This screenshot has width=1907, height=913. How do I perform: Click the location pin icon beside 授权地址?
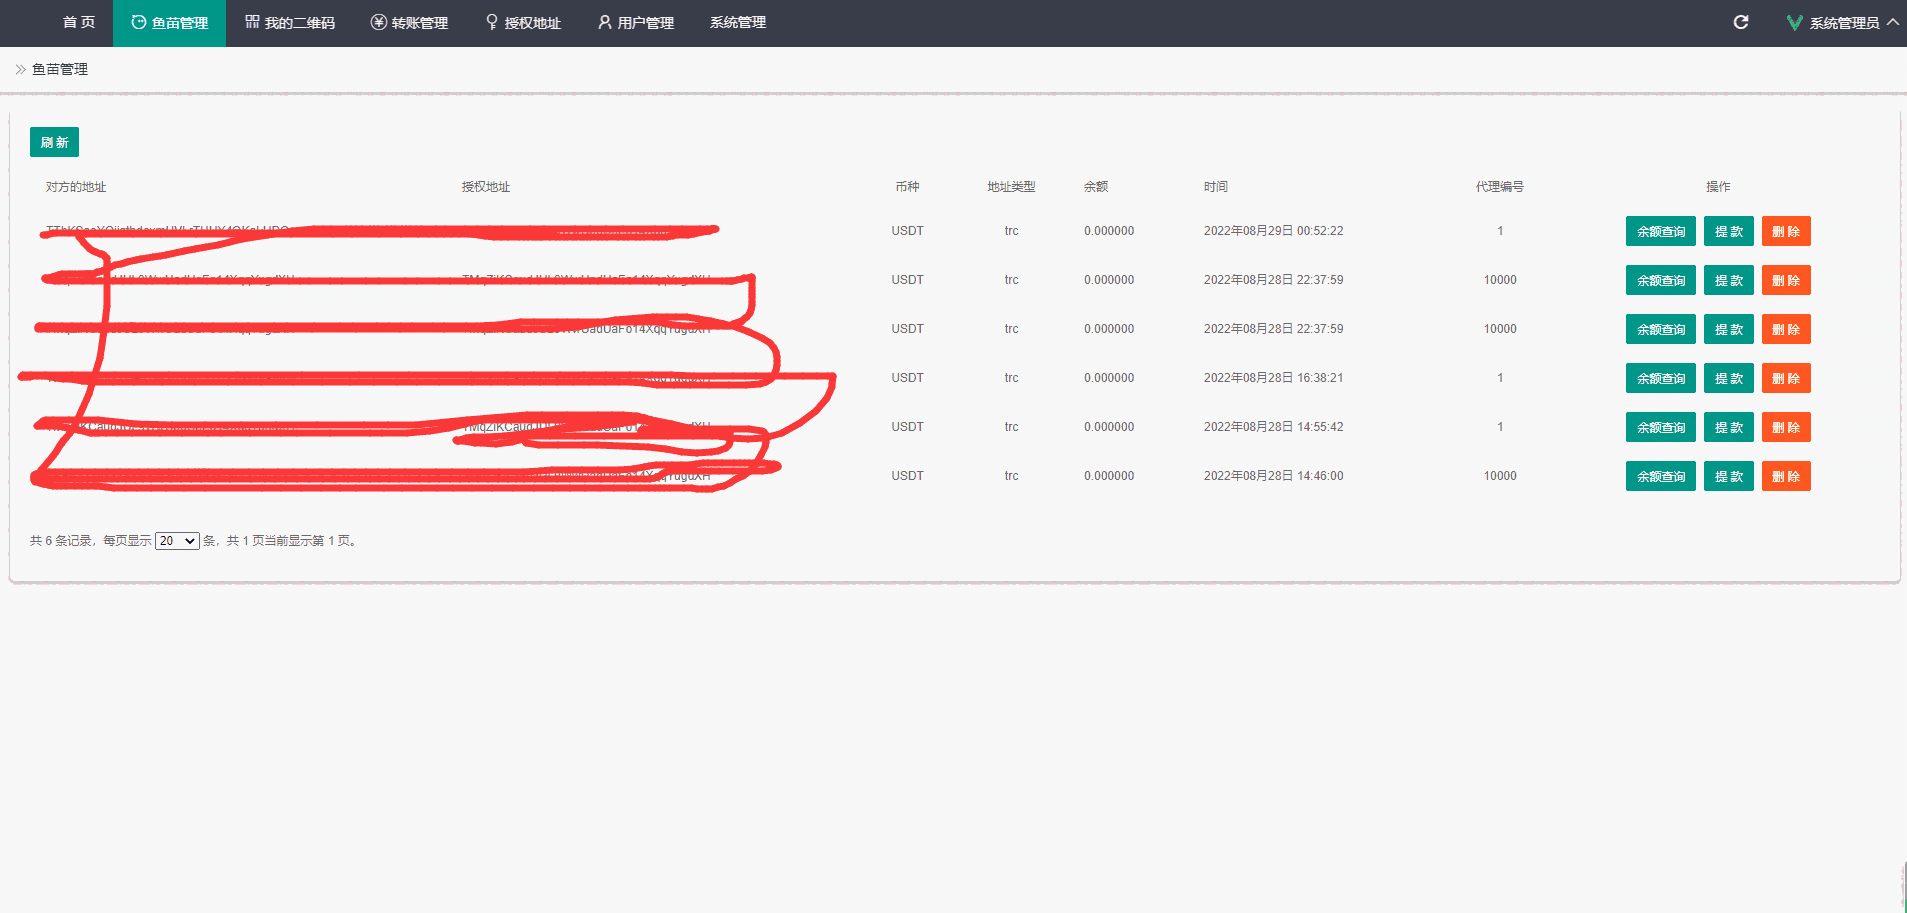coord(492,22)
